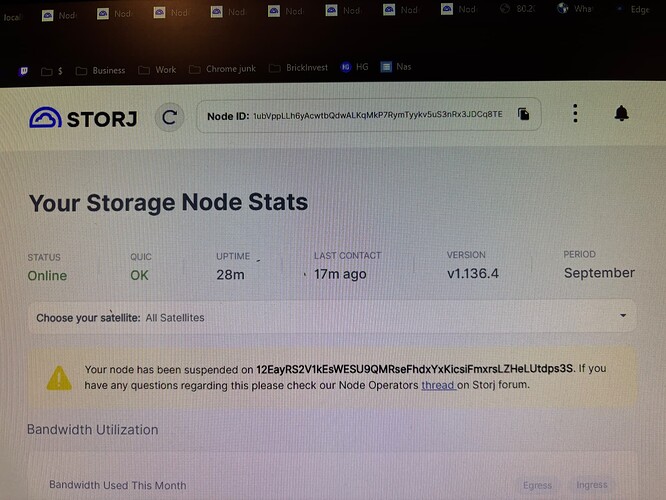
Task: Copy the Node ID to clipboard
Action: point(523,114)
